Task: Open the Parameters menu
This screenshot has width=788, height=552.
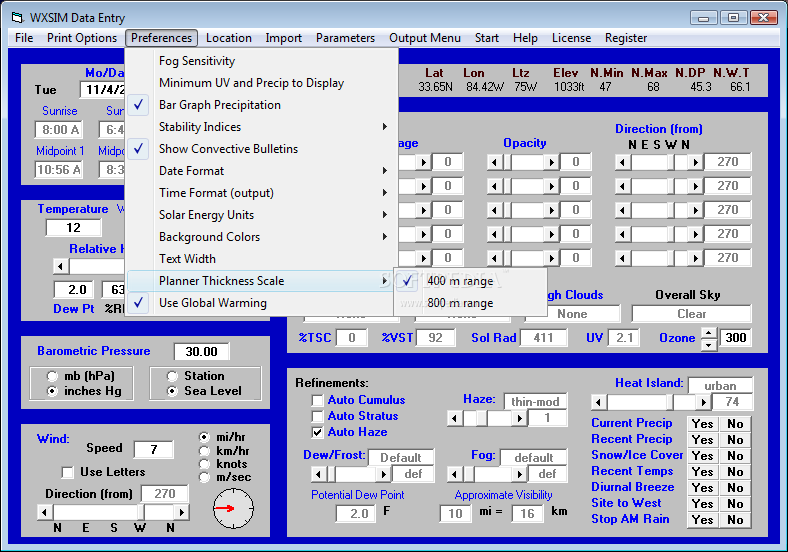Action: 345,38
